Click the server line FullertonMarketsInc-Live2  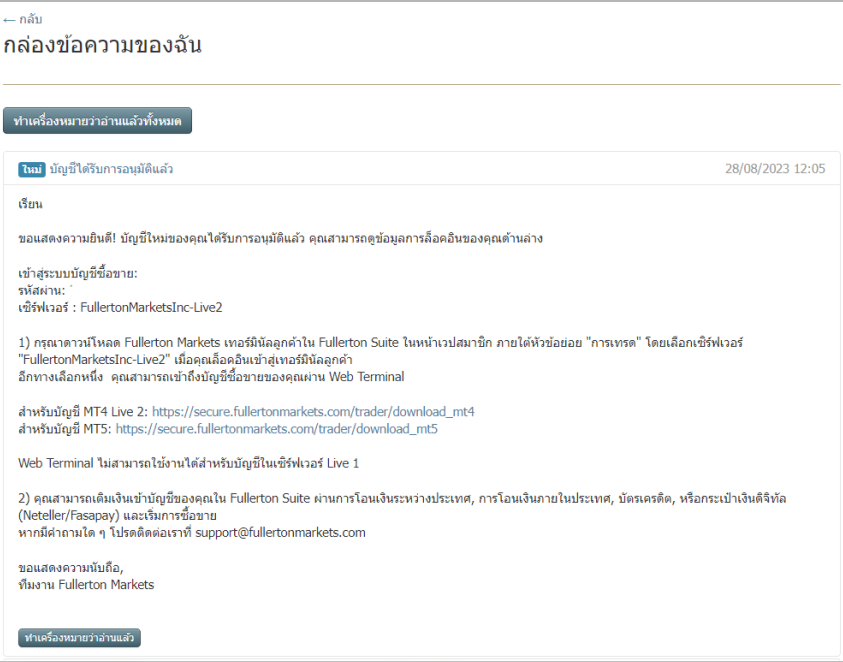click(x=120, y=308)
